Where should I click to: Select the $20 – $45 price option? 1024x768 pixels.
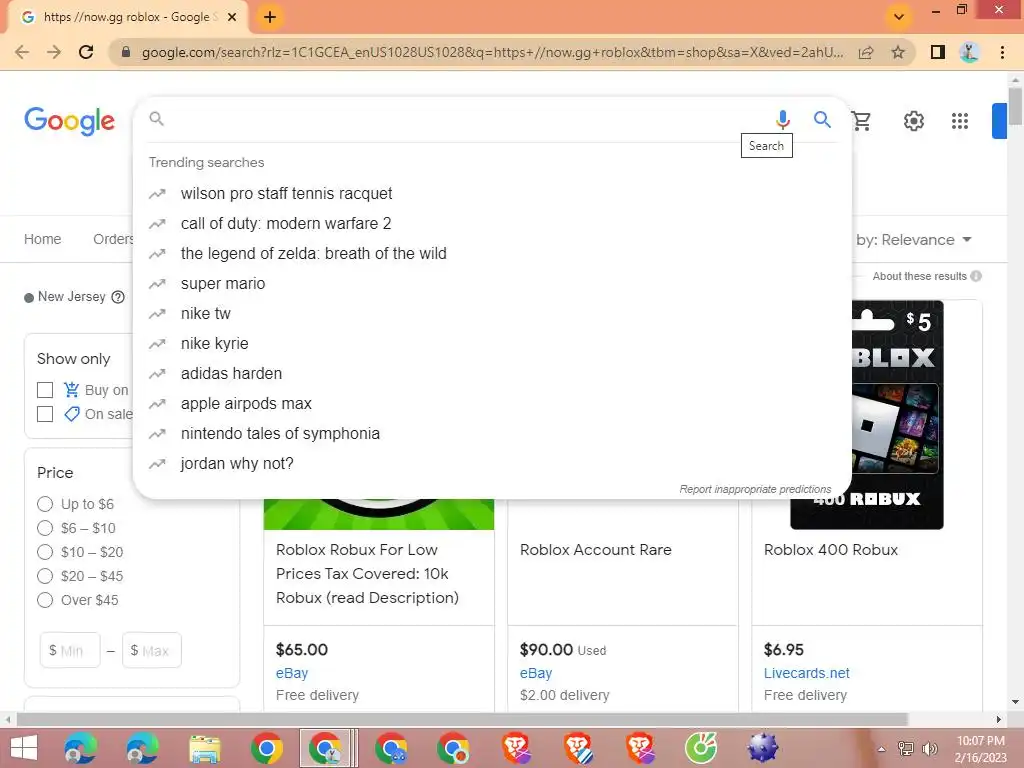[x=45, y=576]
